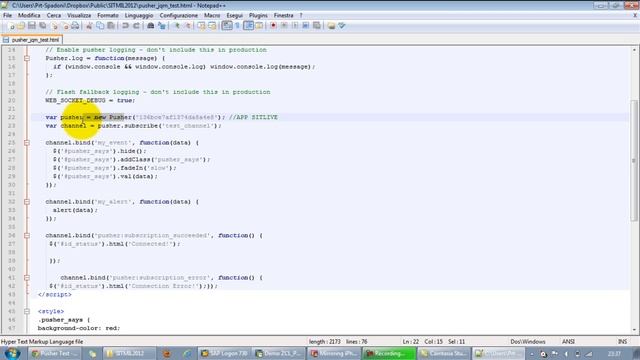Click the Copy toolbar icon
The image size is (640, 360).
tap(100, 26)
